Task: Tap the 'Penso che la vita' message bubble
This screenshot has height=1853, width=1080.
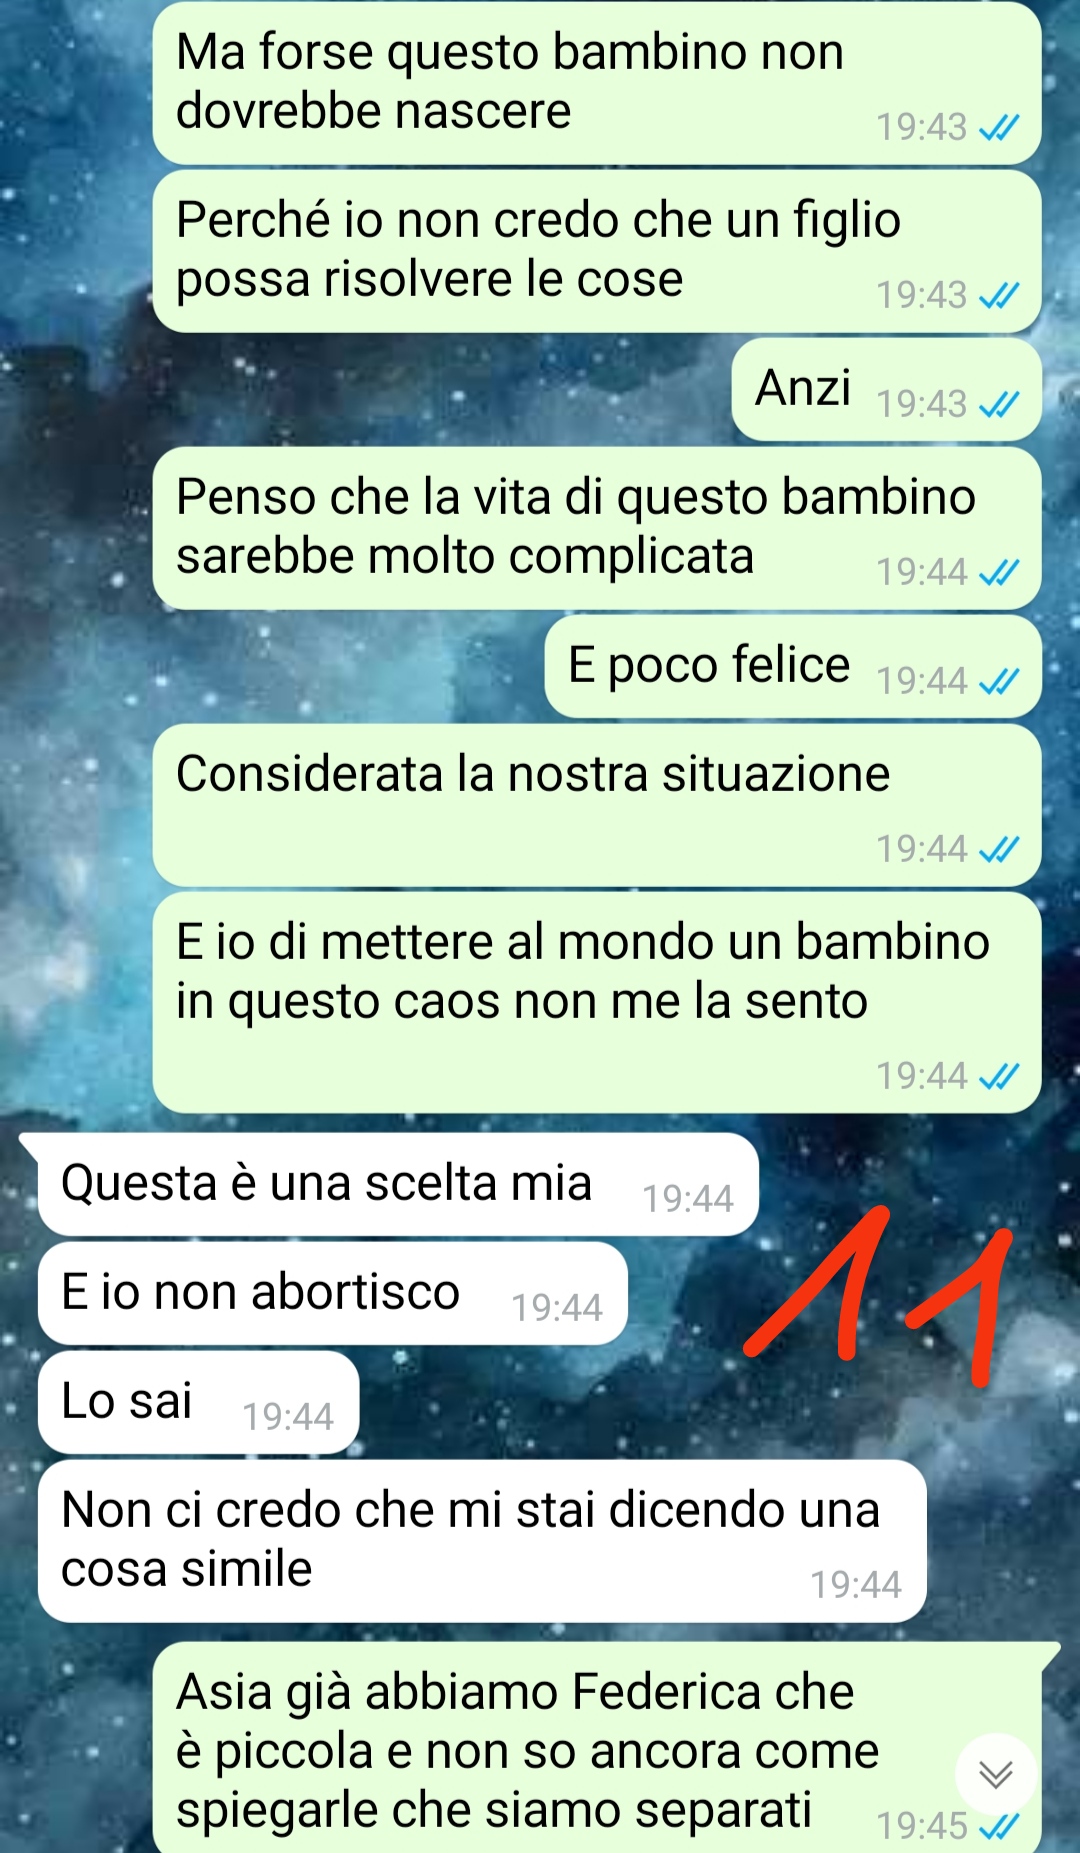Action: coord(597,528)
